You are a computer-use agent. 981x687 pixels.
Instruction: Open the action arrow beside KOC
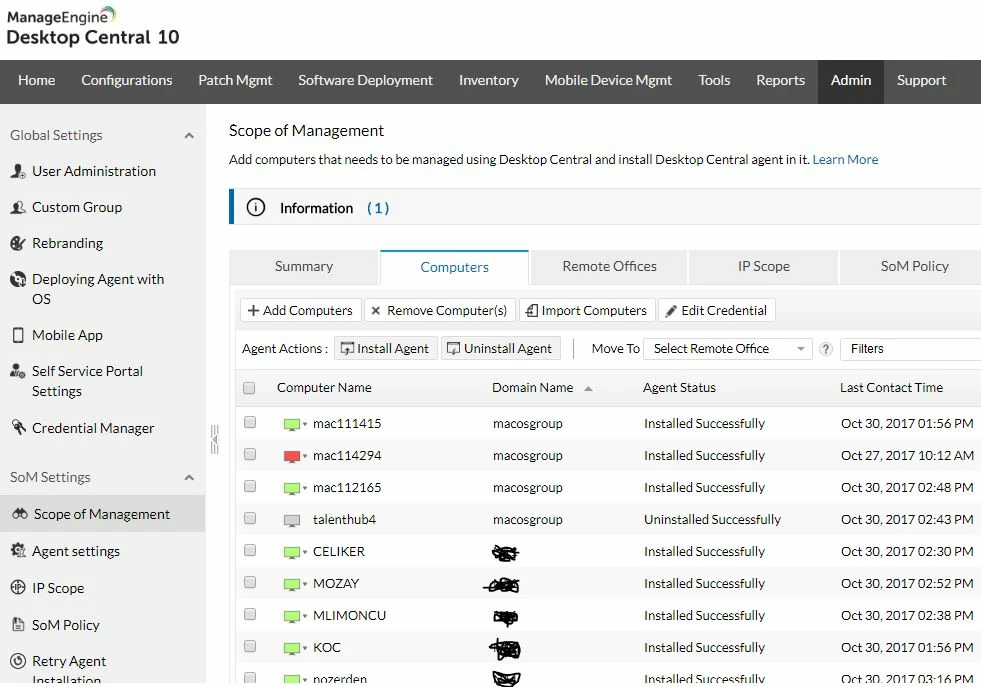click(x=305, y=648)
